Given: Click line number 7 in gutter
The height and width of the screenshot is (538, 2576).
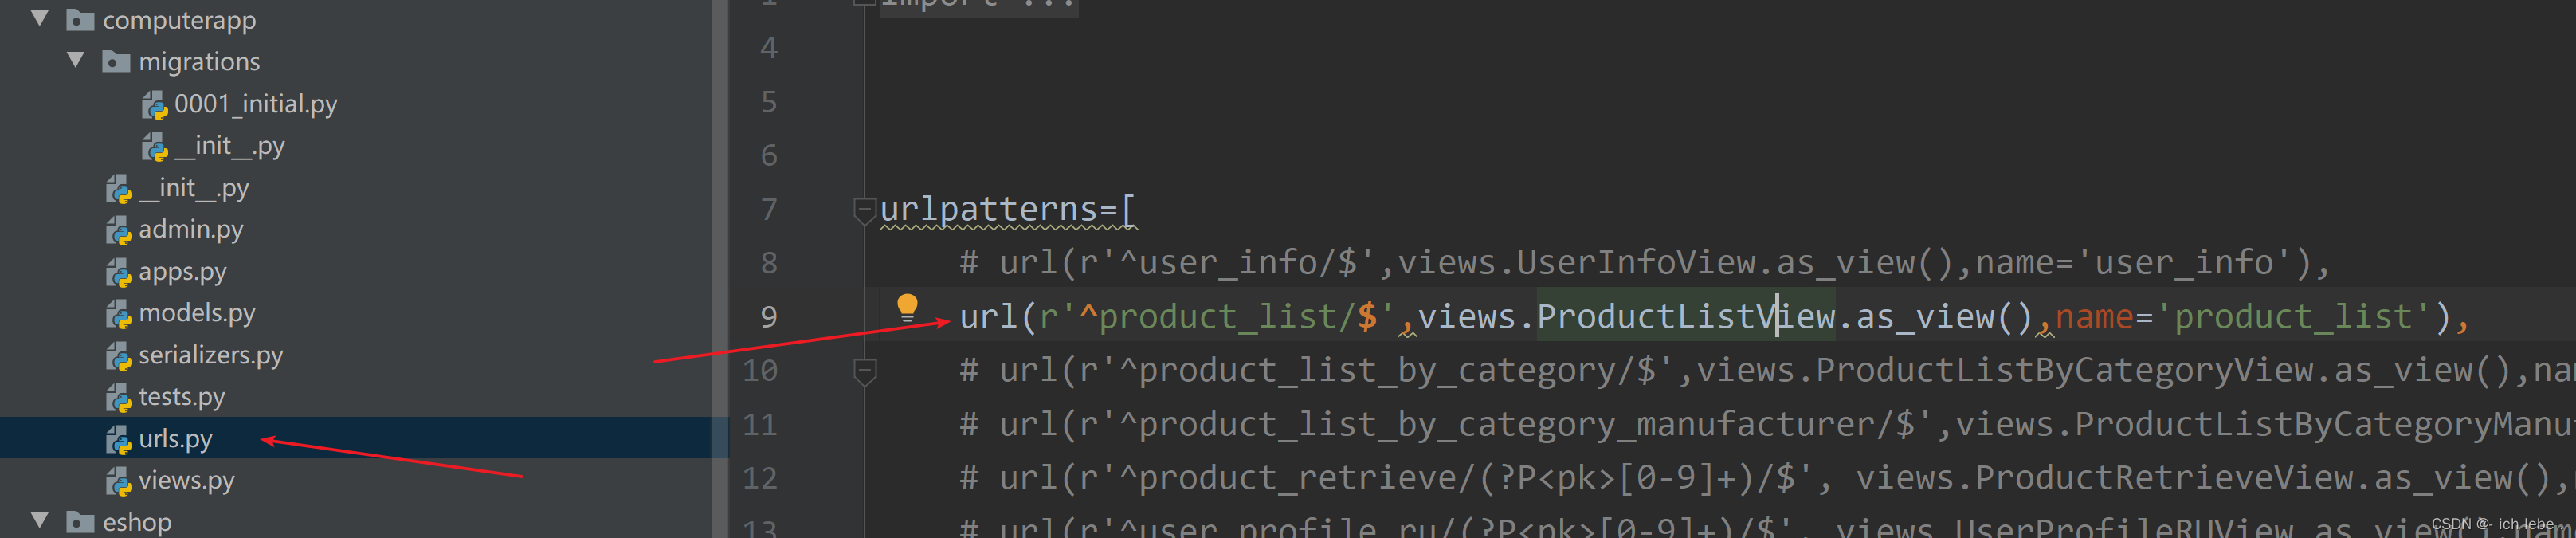Looking at the screenshot, I should [x=768, y=209].
